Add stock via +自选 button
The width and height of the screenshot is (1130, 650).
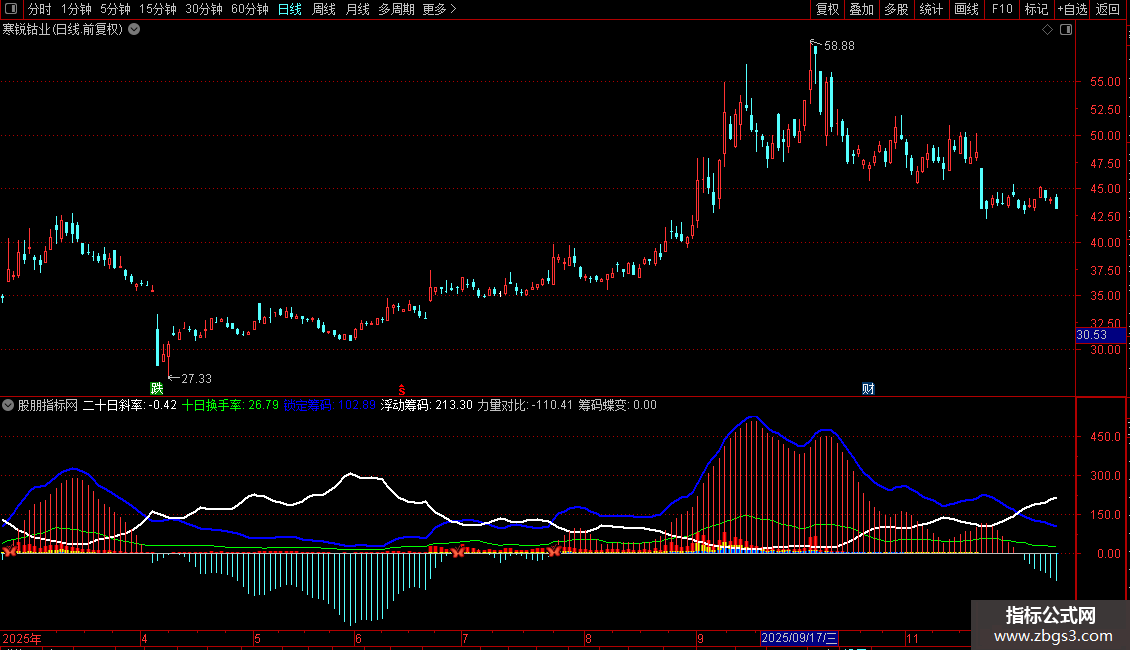(1072, 10)
